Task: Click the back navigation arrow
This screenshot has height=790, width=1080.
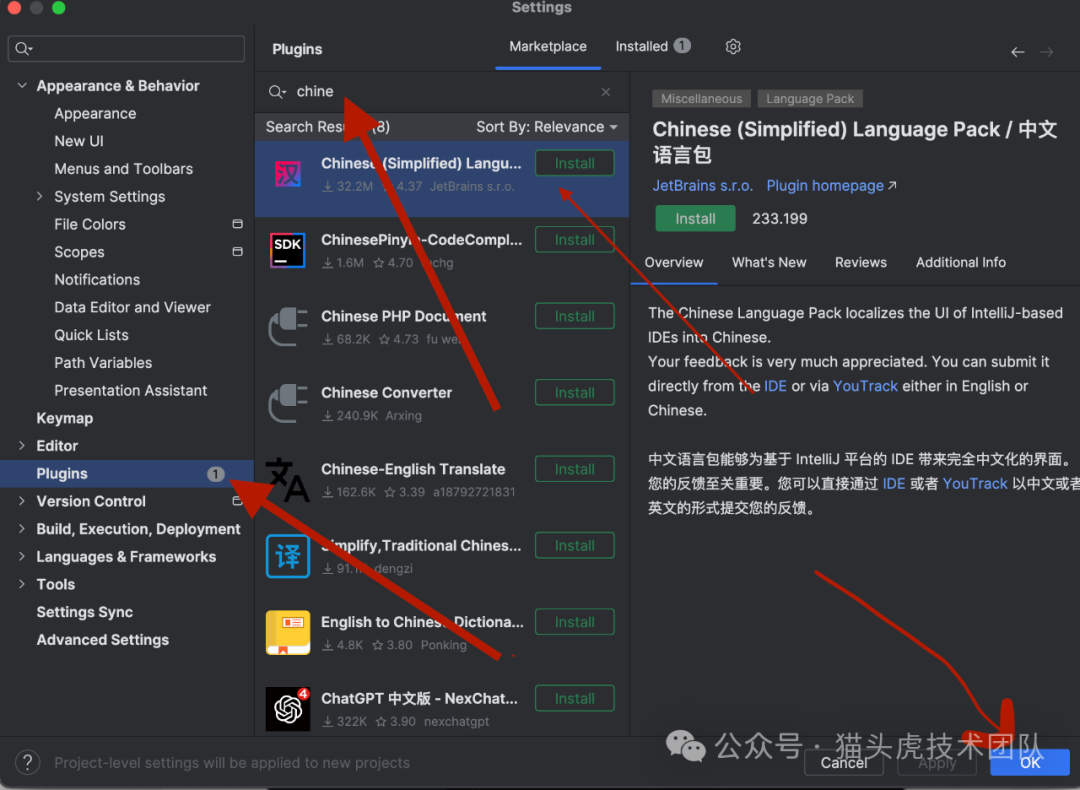Action: [1017, 52]
